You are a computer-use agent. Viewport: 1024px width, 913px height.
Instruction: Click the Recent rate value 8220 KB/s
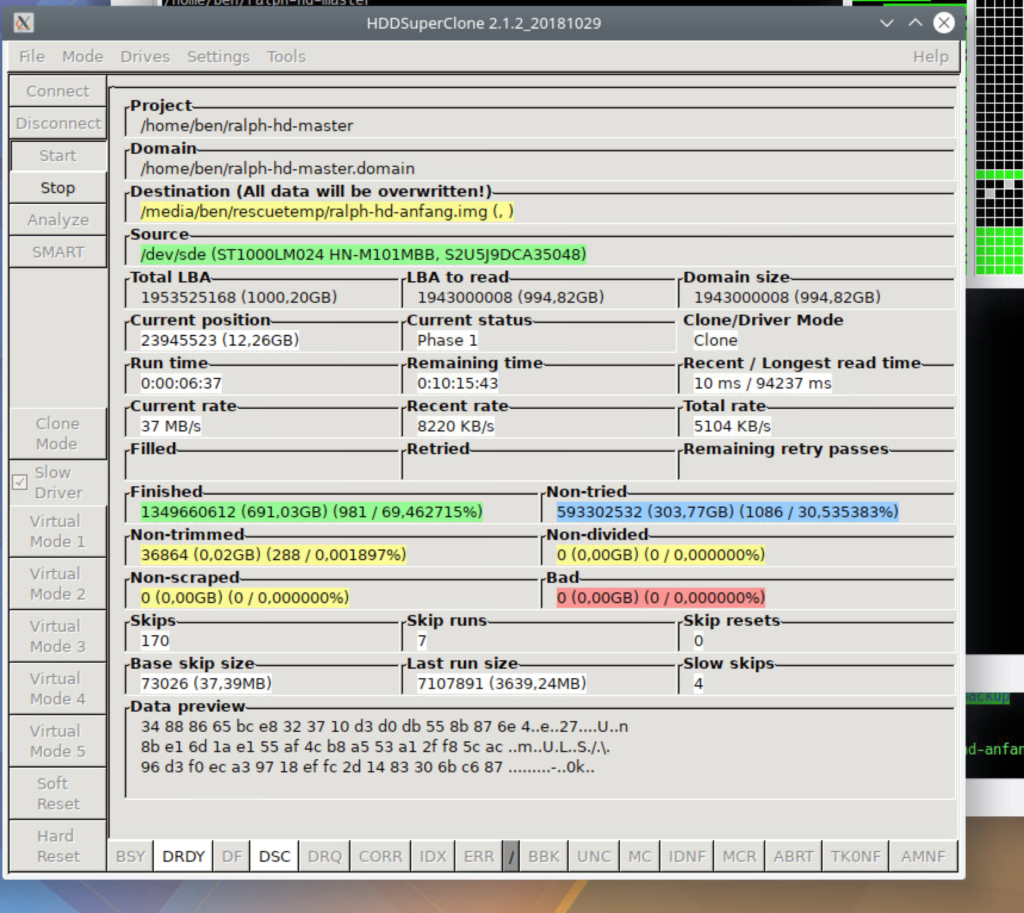click(x=455, y=426)
